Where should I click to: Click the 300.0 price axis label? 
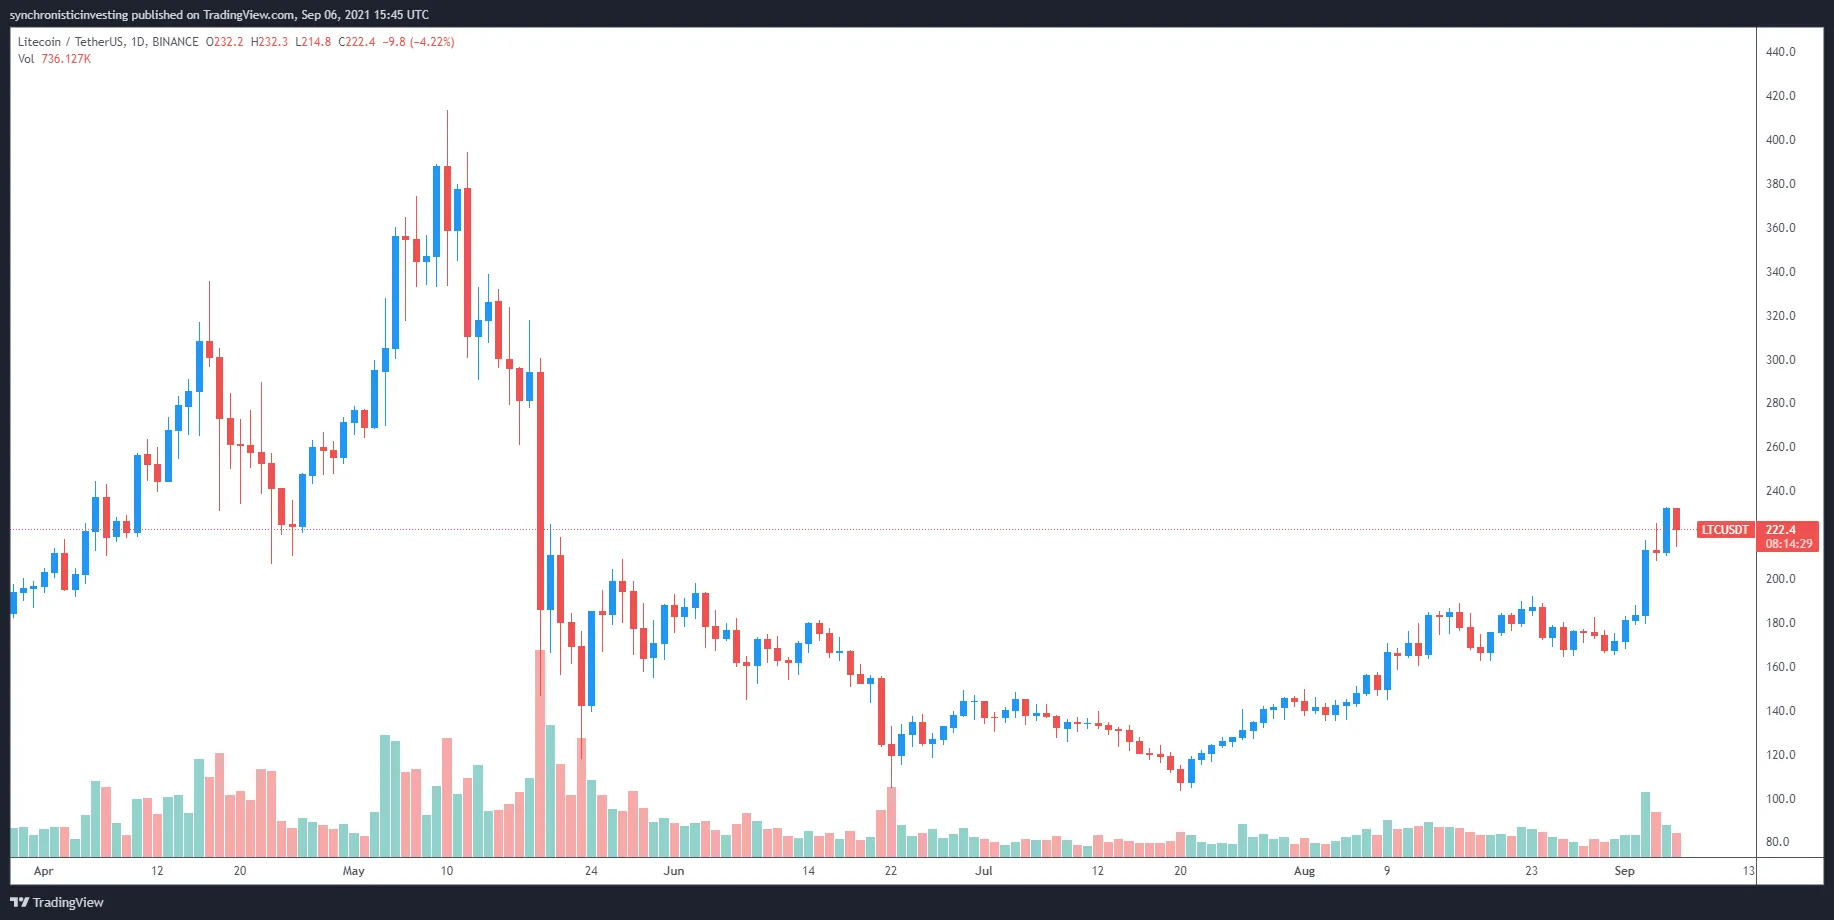click(1780, 360)
